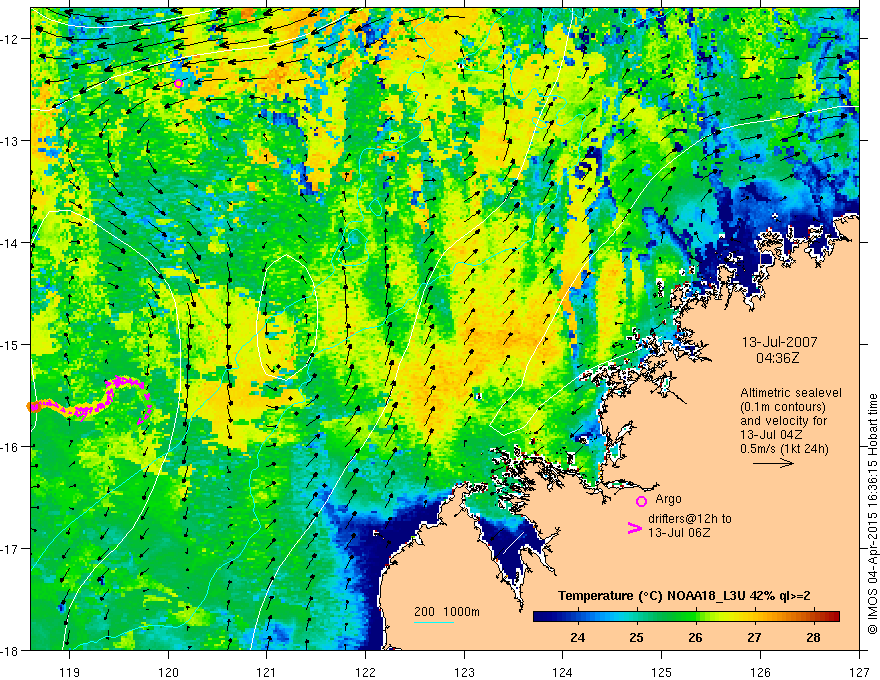
Task: Click the '127' longitude axis label
Action: tap(859, 672)
